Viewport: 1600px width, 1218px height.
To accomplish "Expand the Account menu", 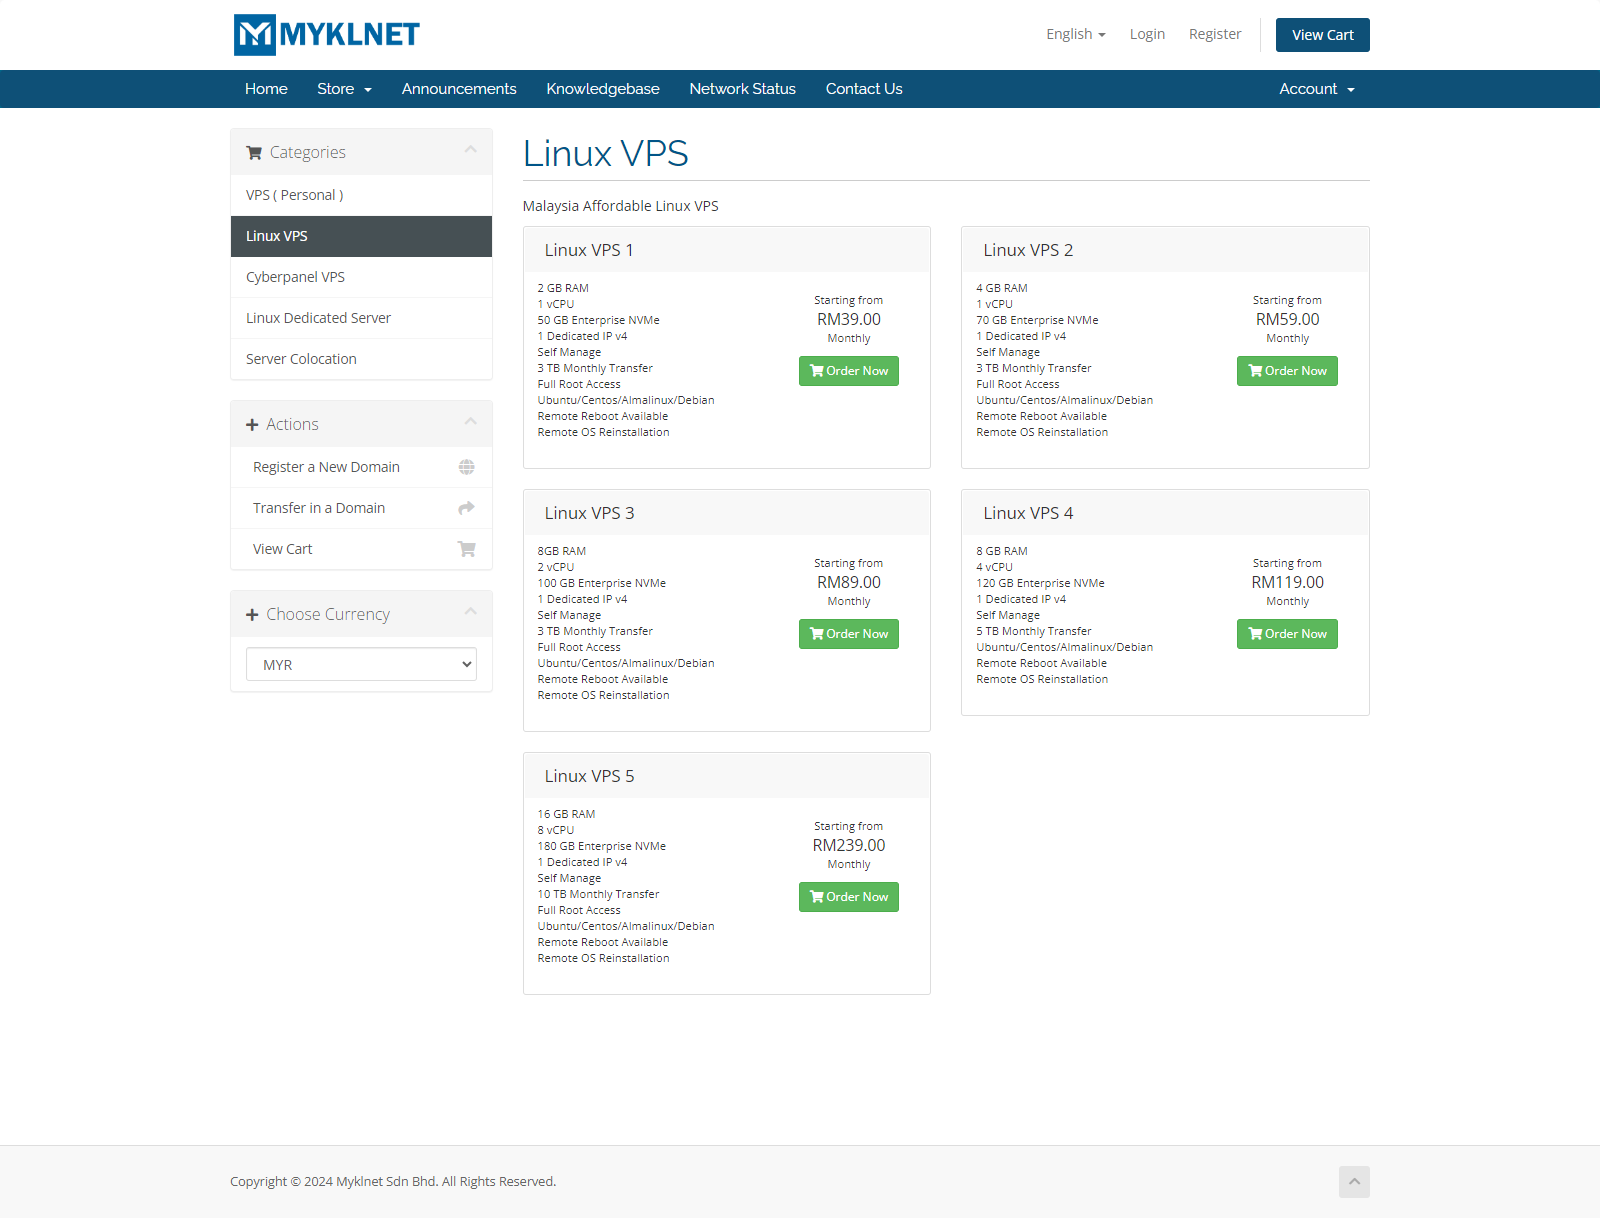I will (1317, 89).
